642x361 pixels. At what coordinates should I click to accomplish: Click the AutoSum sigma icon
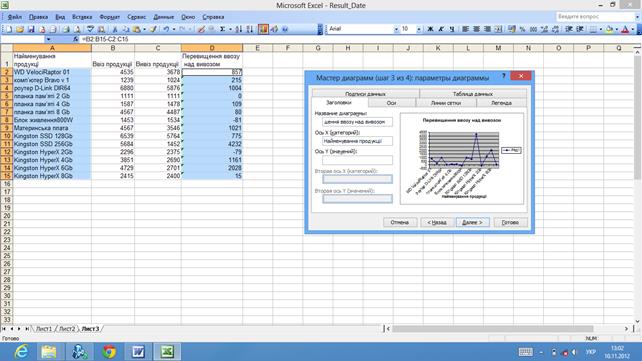point(222,29)
